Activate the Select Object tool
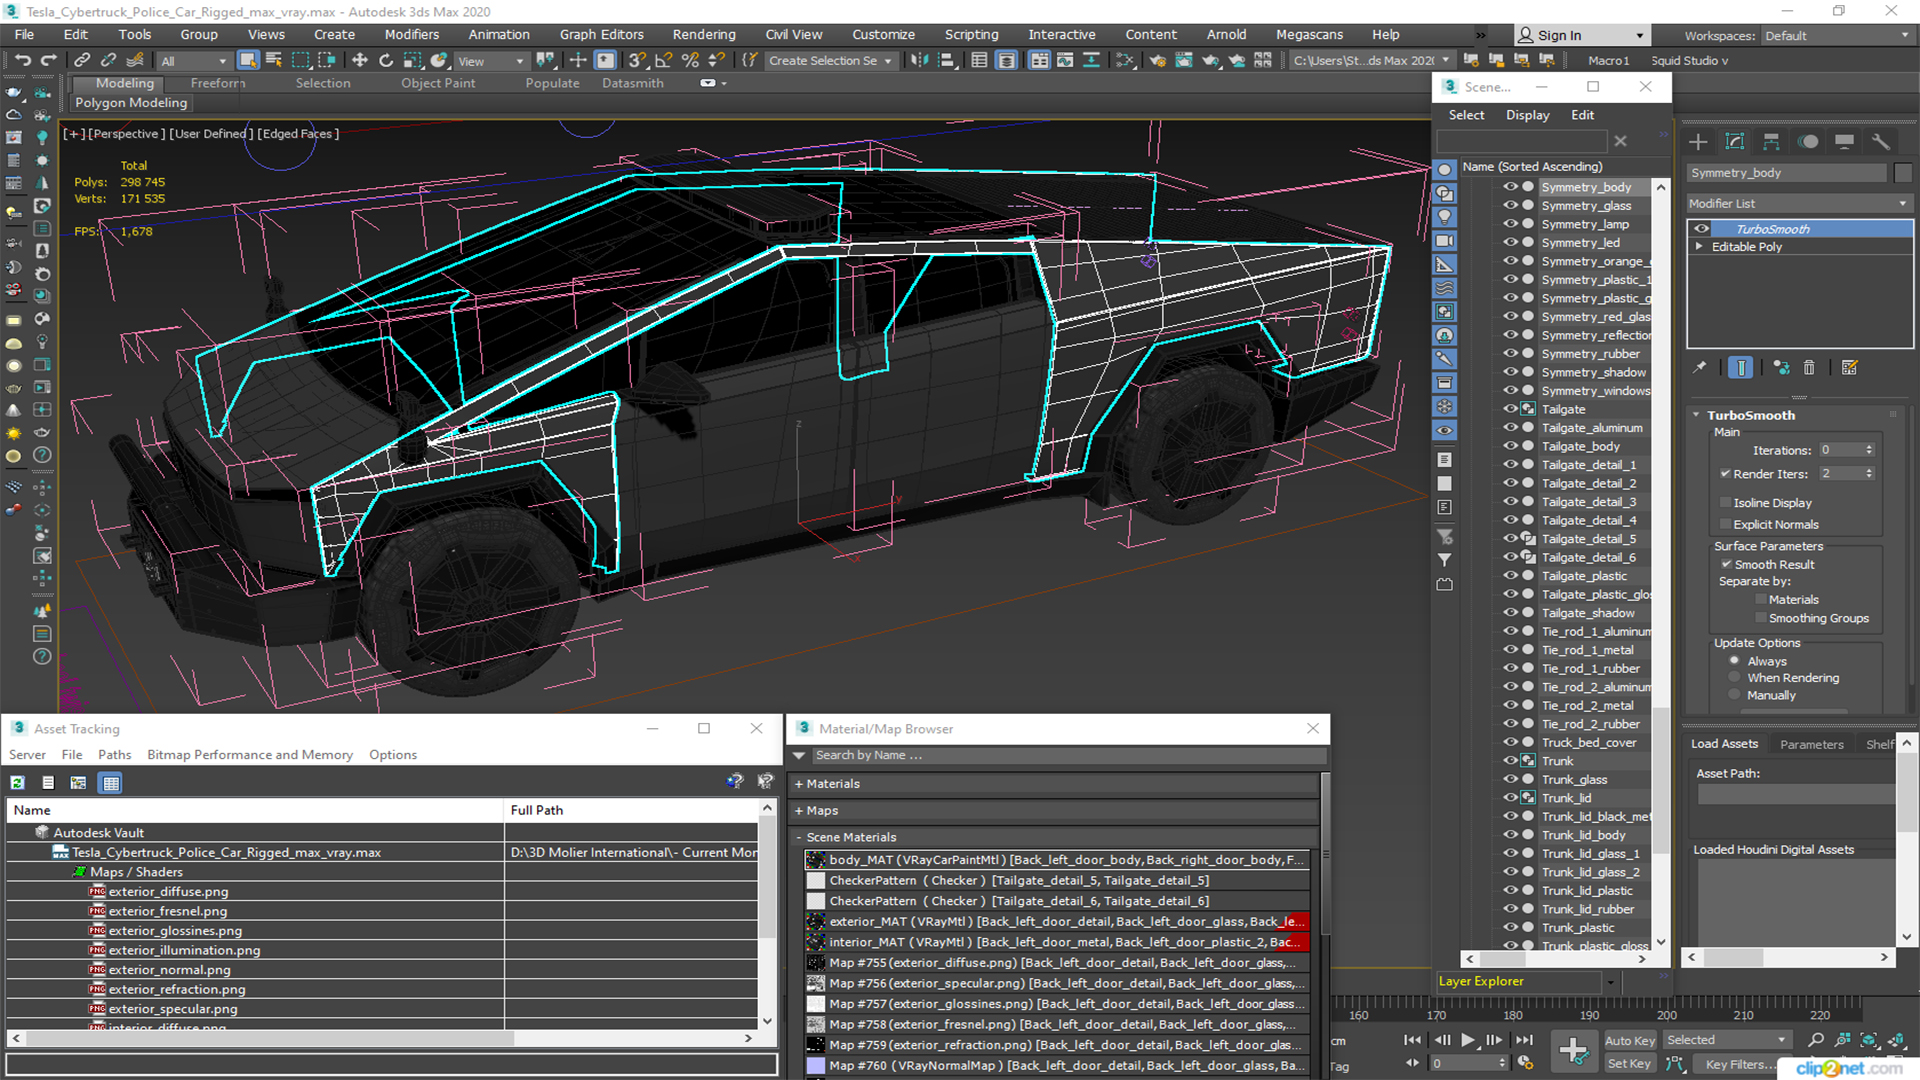1920x1080 pixels. pos(248,60)
